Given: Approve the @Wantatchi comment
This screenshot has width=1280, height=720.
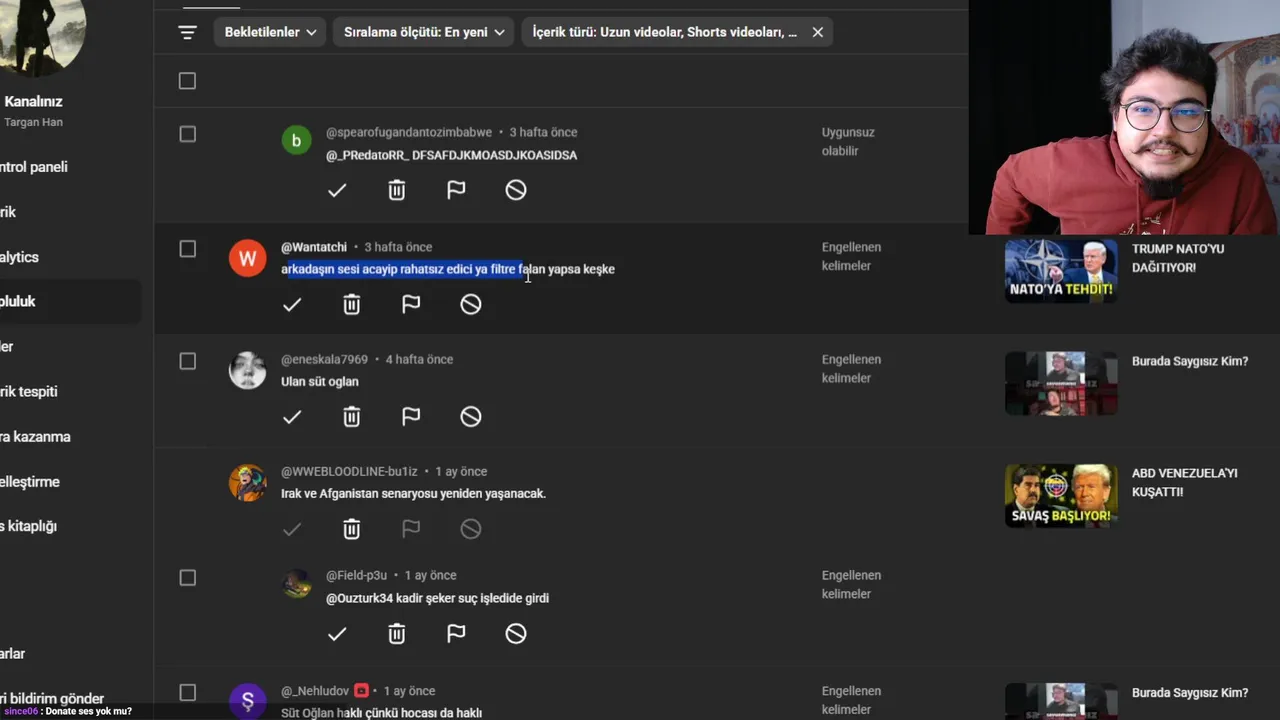Looking at the screenshot, I should (292, 304).
